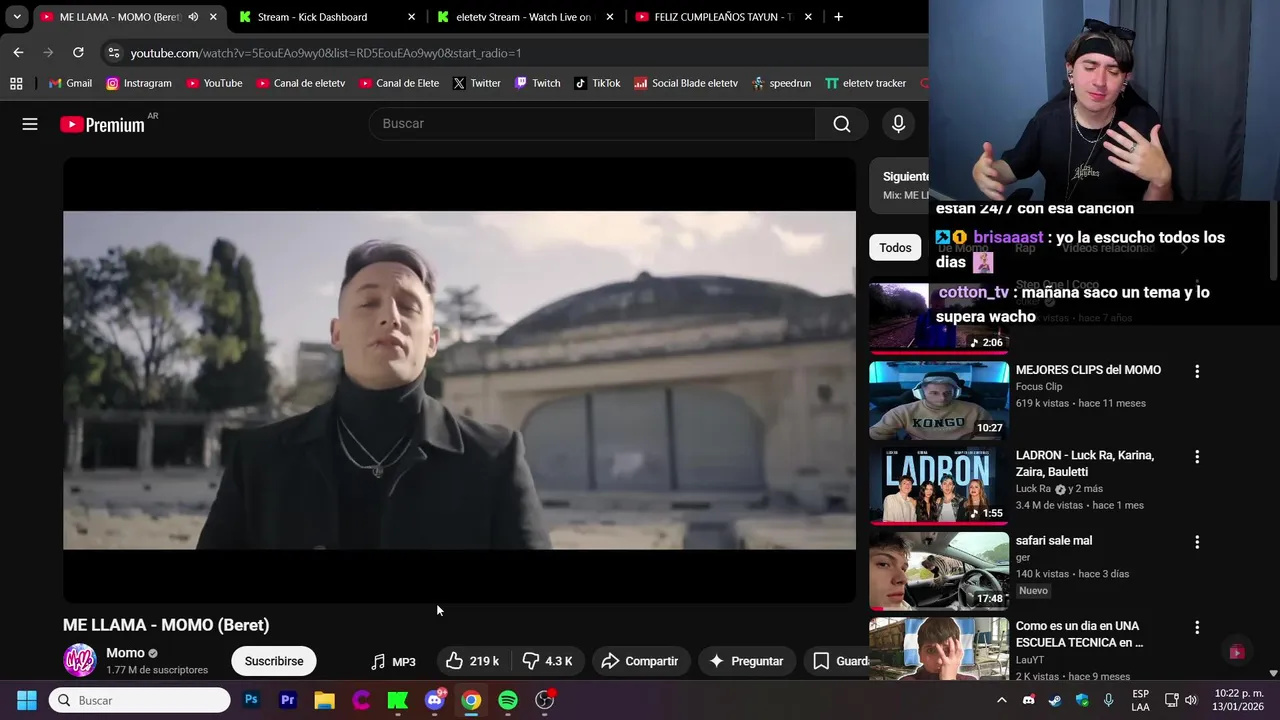Open the eletetv tracker bookmark

865,83
